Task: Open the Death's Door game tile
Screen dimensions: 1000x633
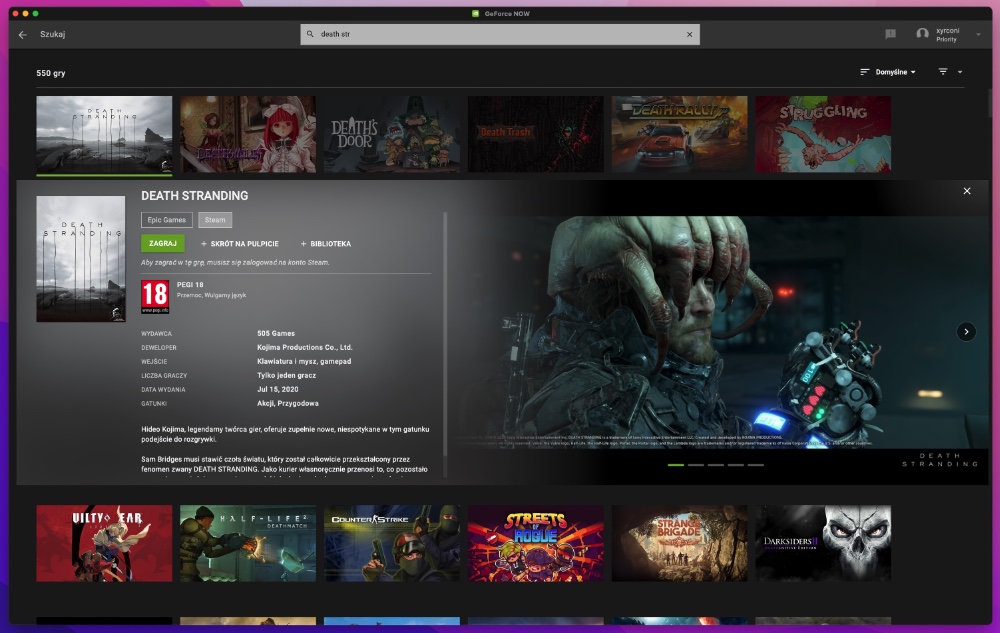Action: click(392, 134)
